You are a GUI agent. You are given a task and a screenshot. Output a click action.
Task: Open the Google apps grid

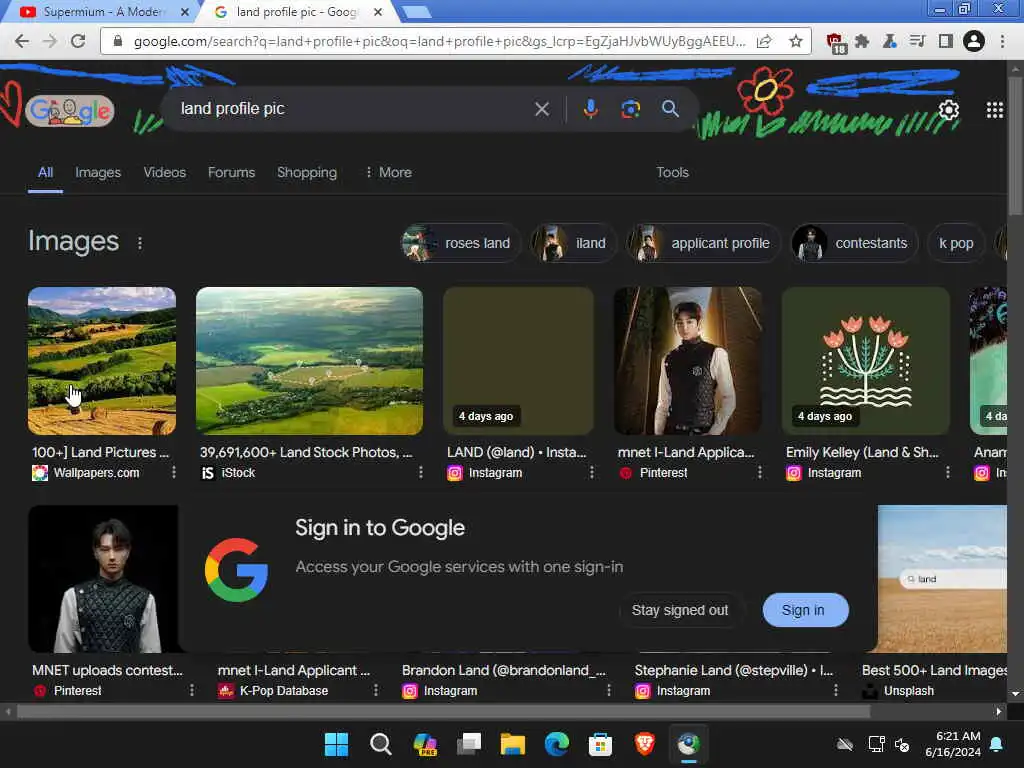click(x=995, y=110)
